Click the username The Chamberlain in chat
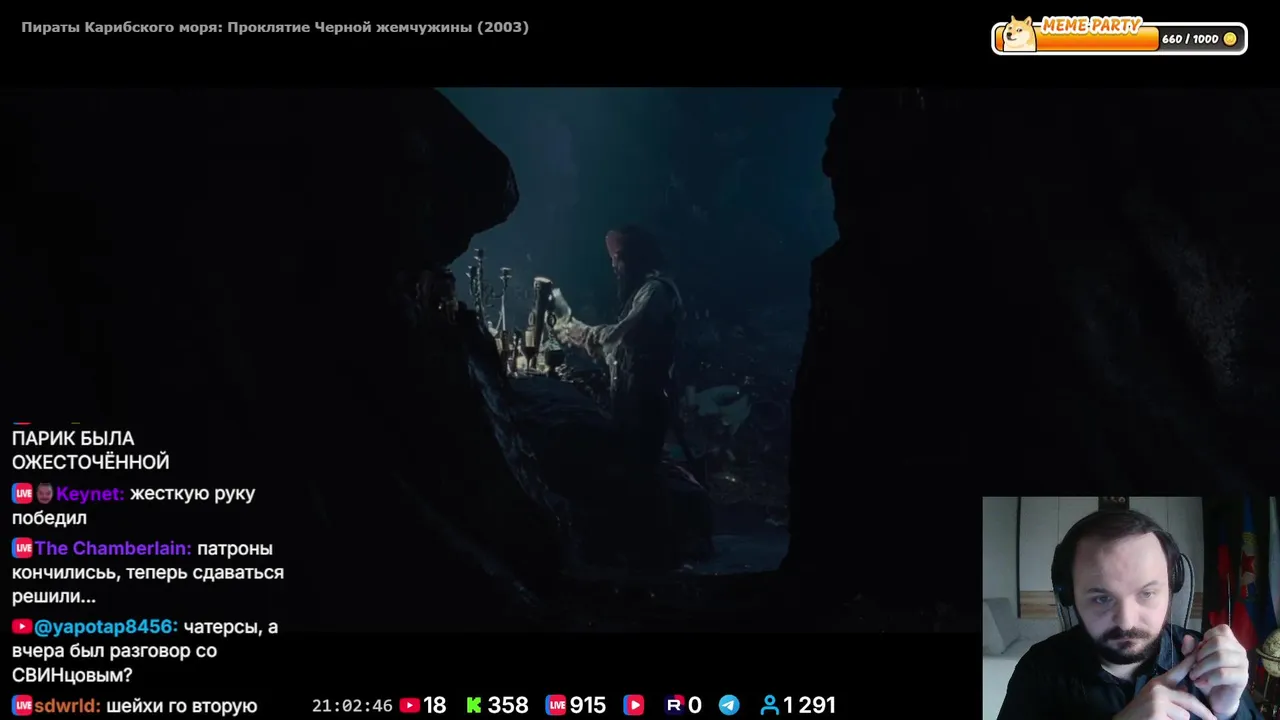Screen dimensions: 1280x720 point(113,549)
